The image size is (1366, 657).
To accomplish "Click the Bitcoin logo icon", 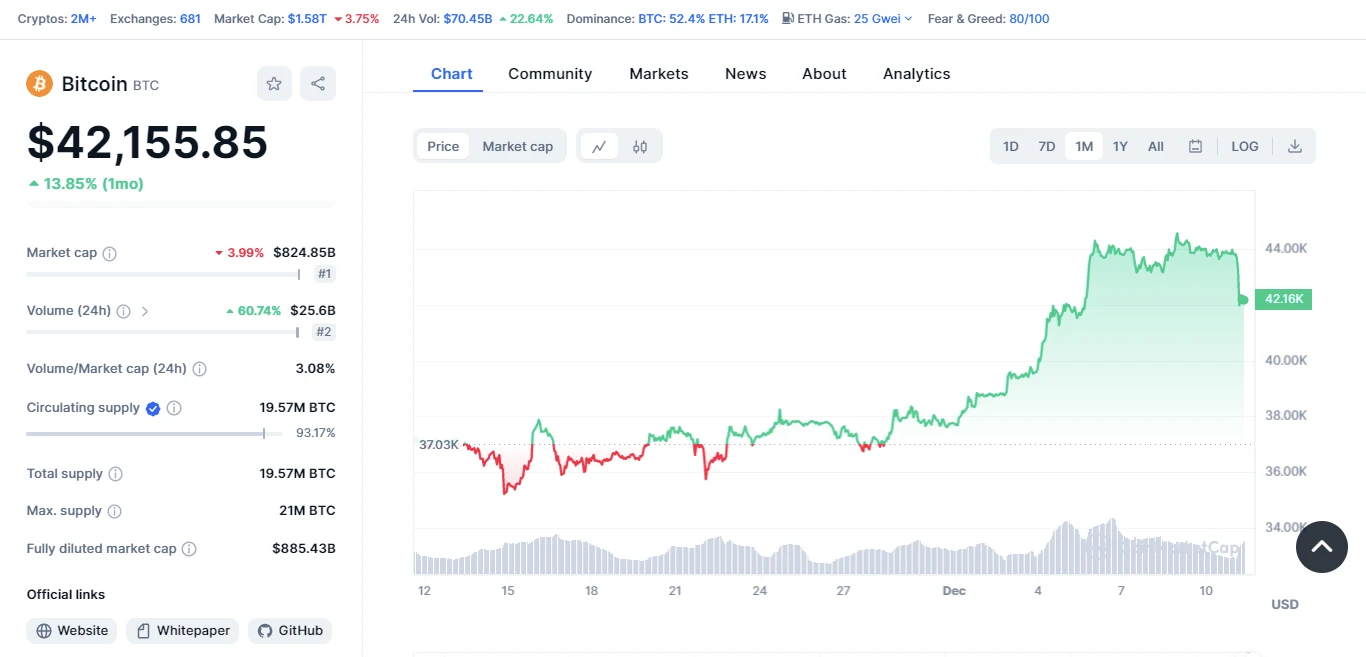I will pyautogui.click(x=40, y=84).
